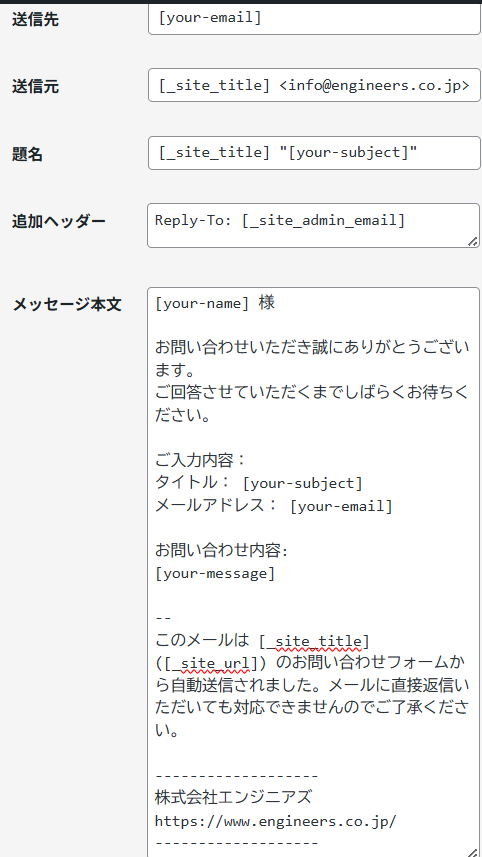Click the [your-name] 様 line in message body

coord(215,303)
